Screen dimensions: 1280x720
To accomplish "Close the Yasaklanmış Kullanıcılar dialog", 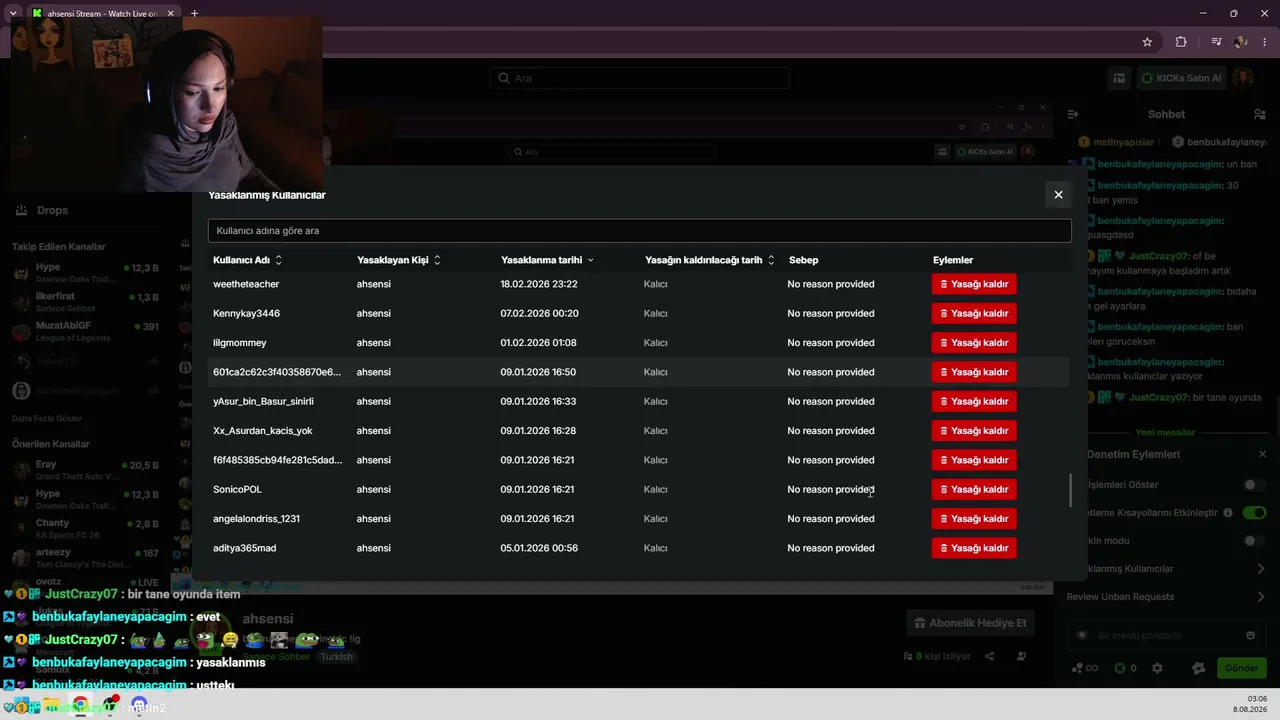I will [x=1058, y=195].
